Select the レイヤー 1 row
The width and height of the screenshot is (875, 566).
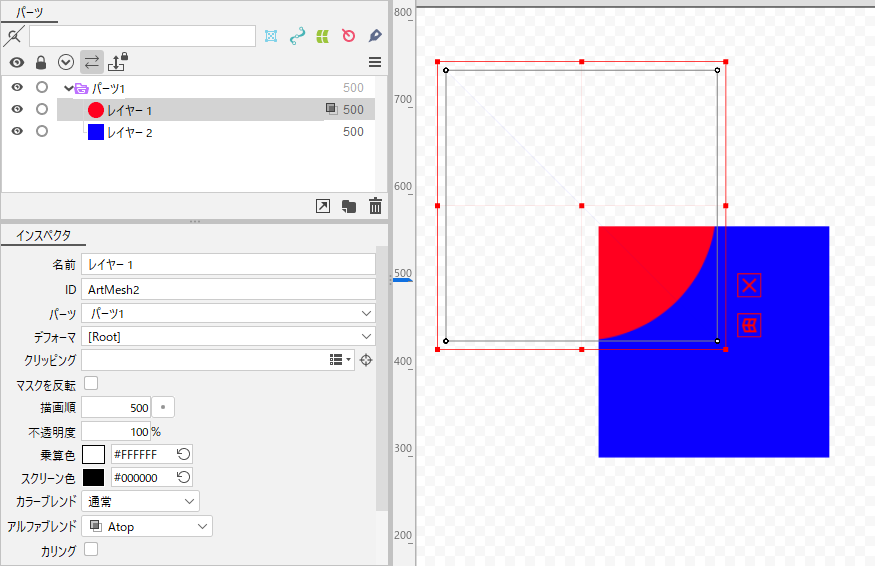tap(216, 109)
